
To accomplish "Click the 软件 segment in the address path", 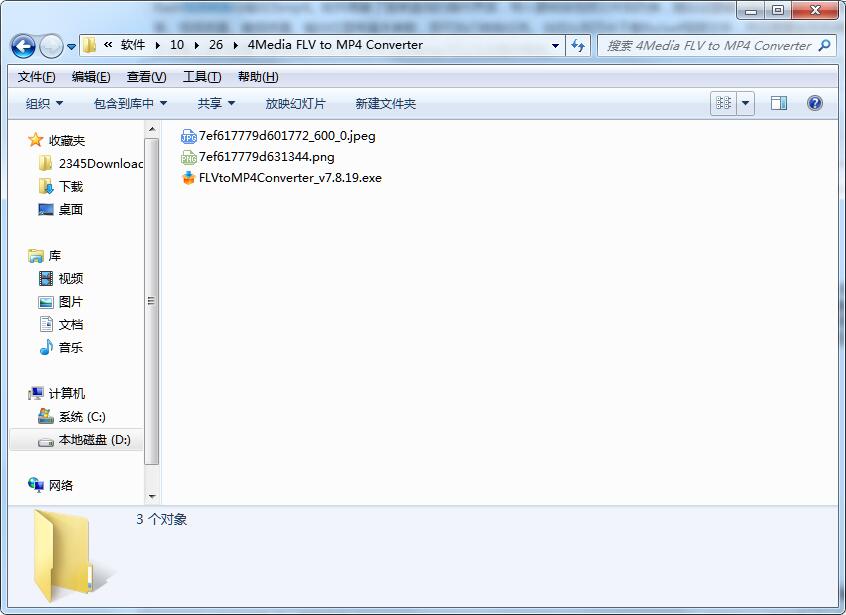I will pos(133,45).
